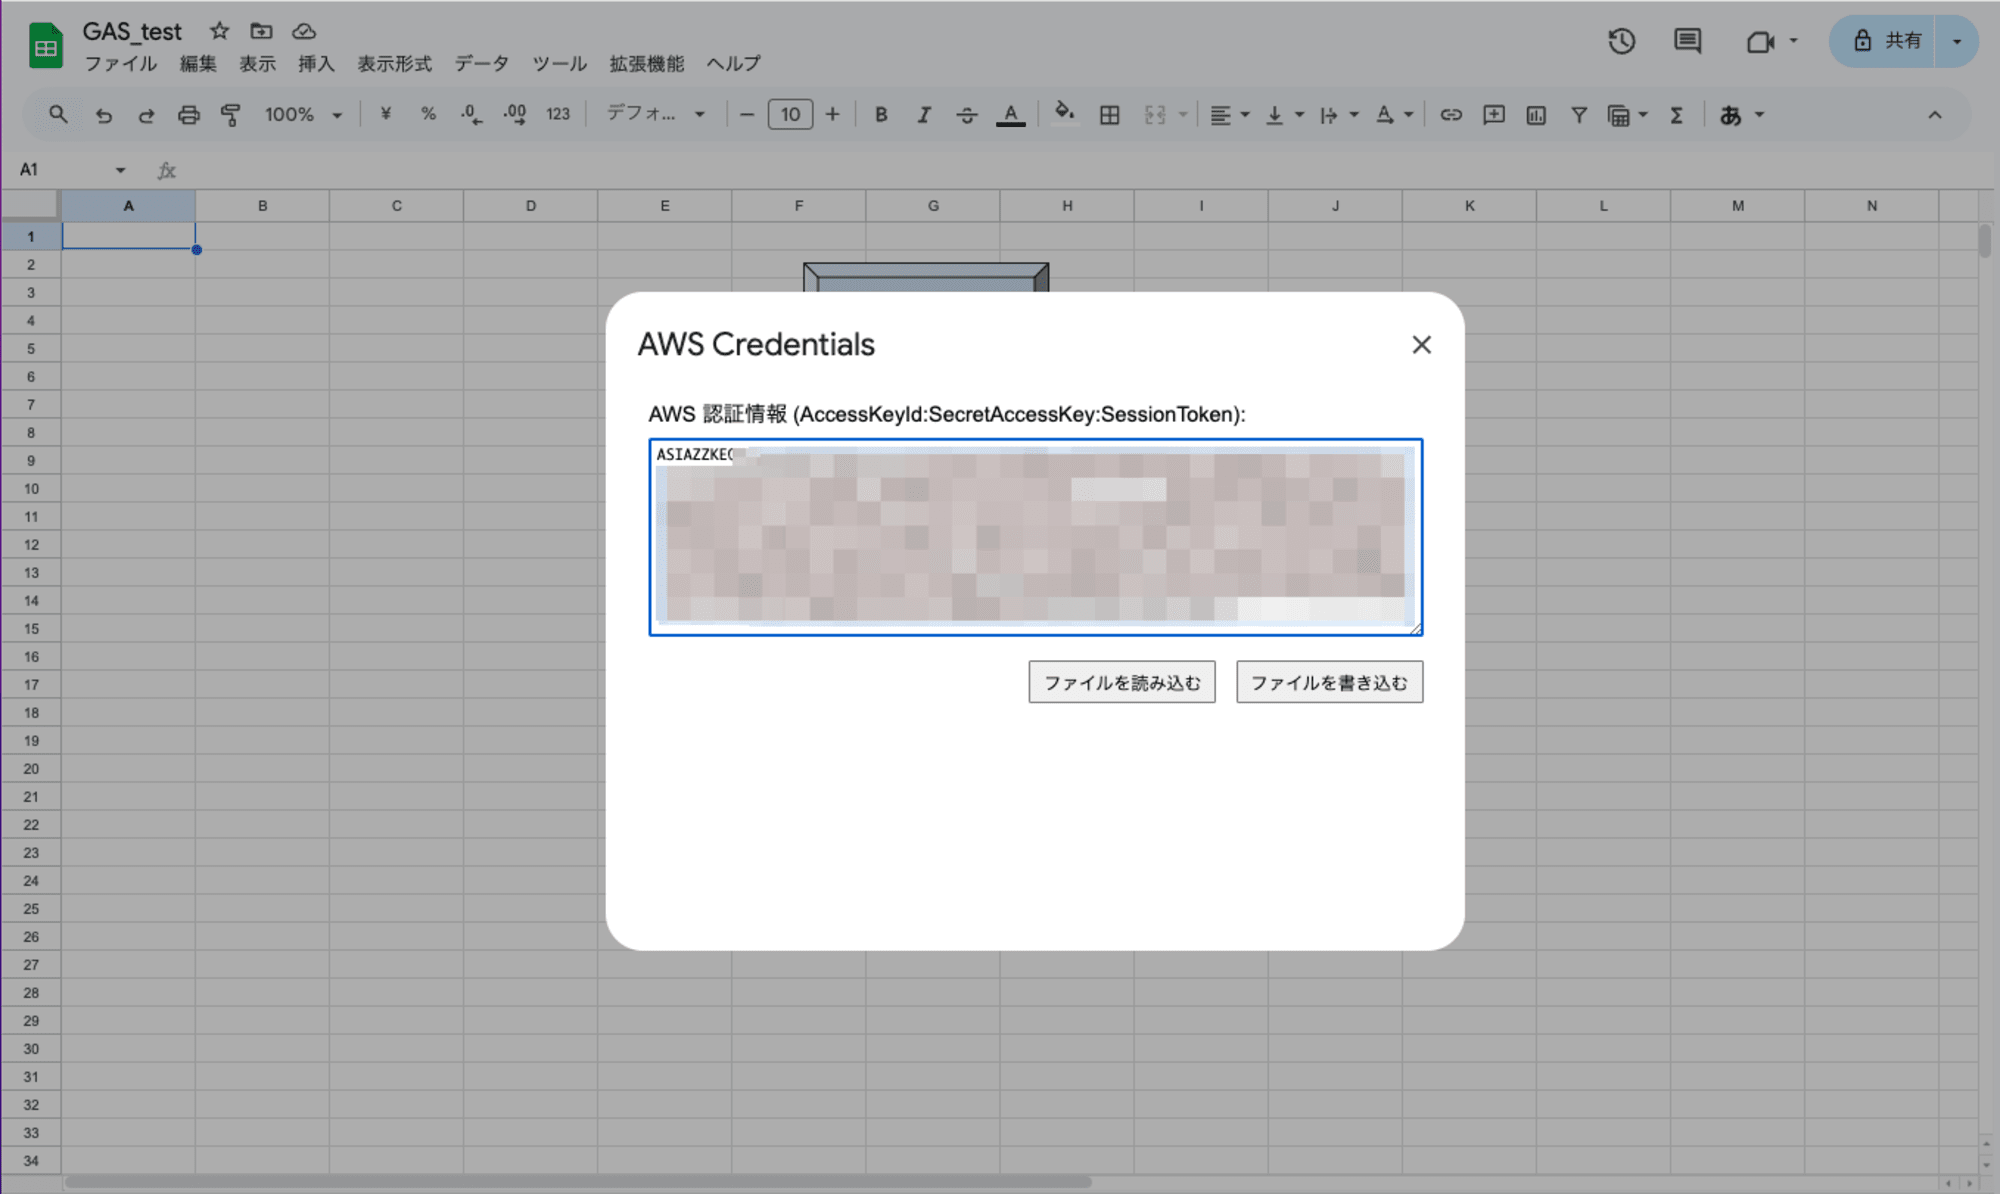Open the font family dropdown
Viewport: 2000px width, 1194px height.
coord(655,114)
